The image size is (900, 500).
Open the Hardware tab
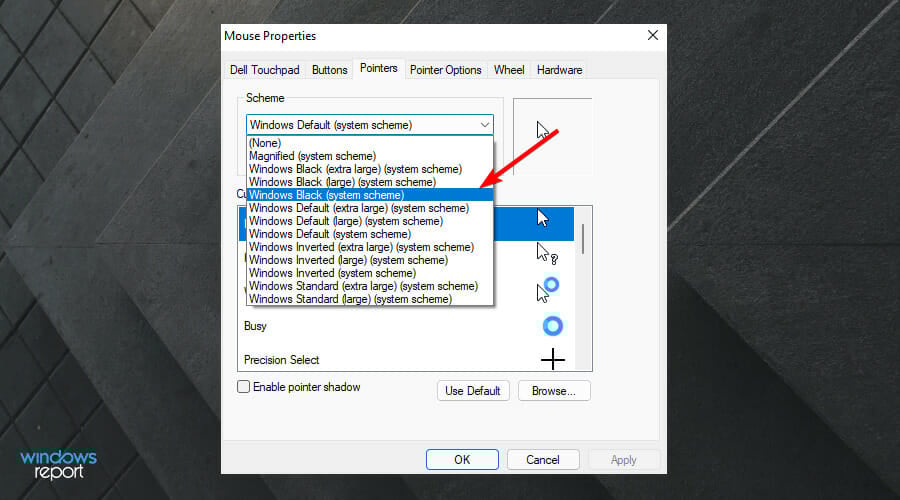pyautogui.click(x=560, y=70)
